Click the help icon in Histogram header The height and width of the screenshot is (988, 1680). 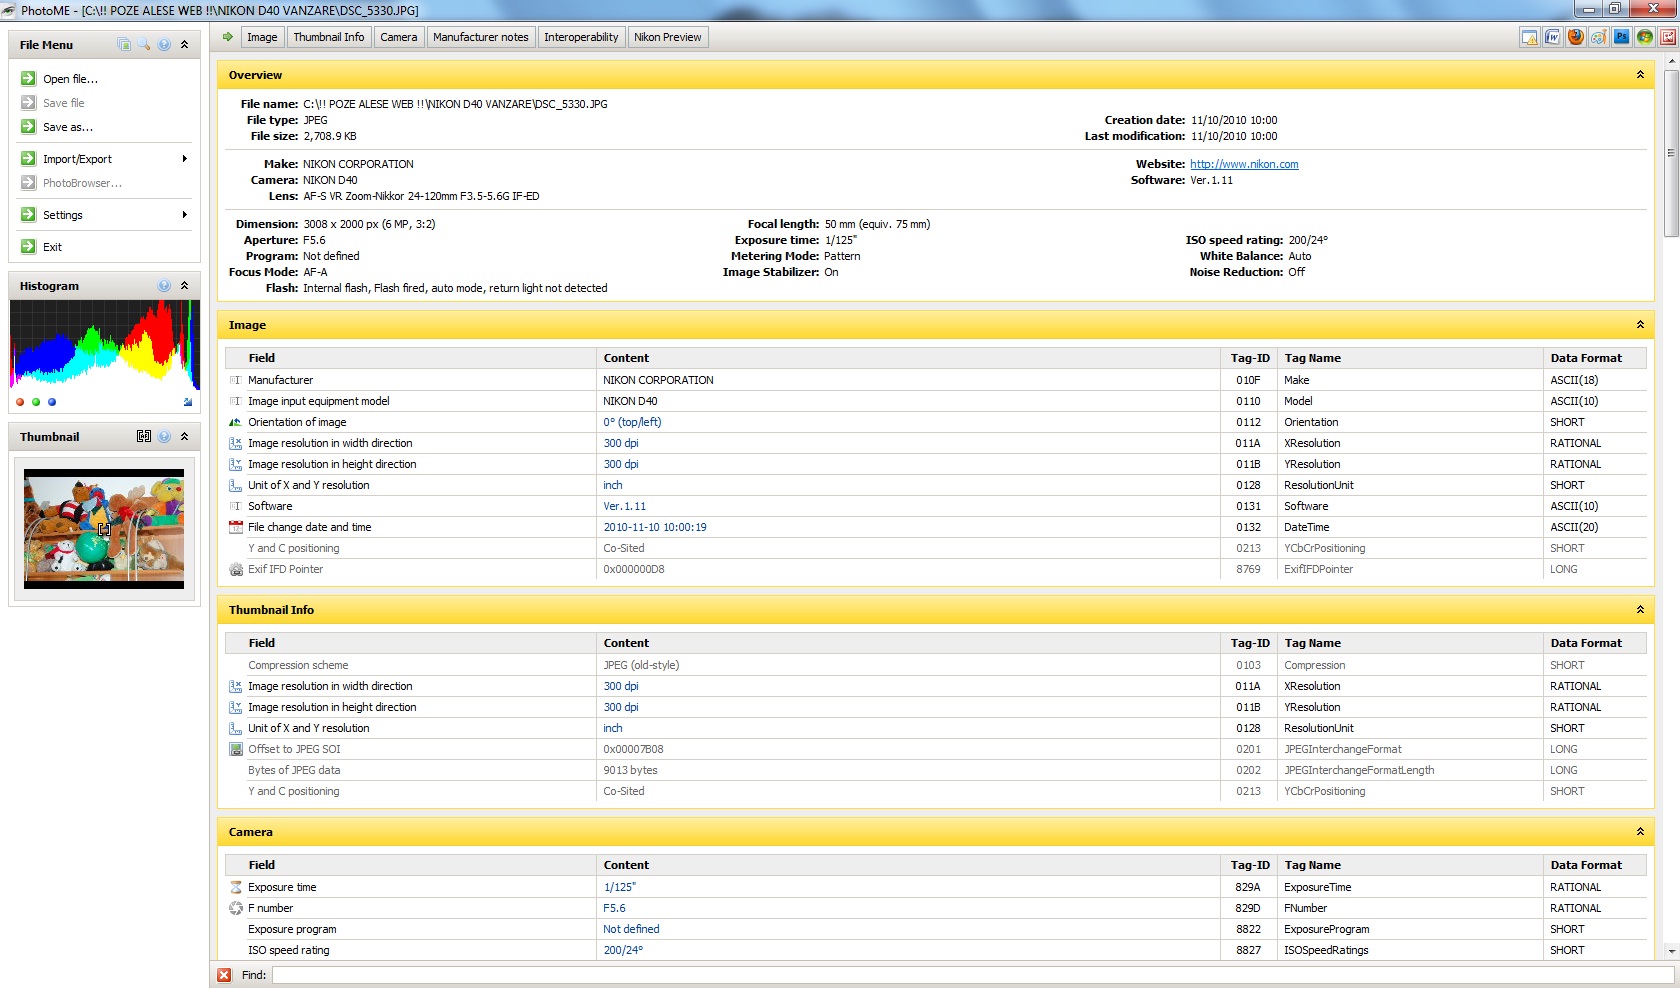(x=164, y=286)
